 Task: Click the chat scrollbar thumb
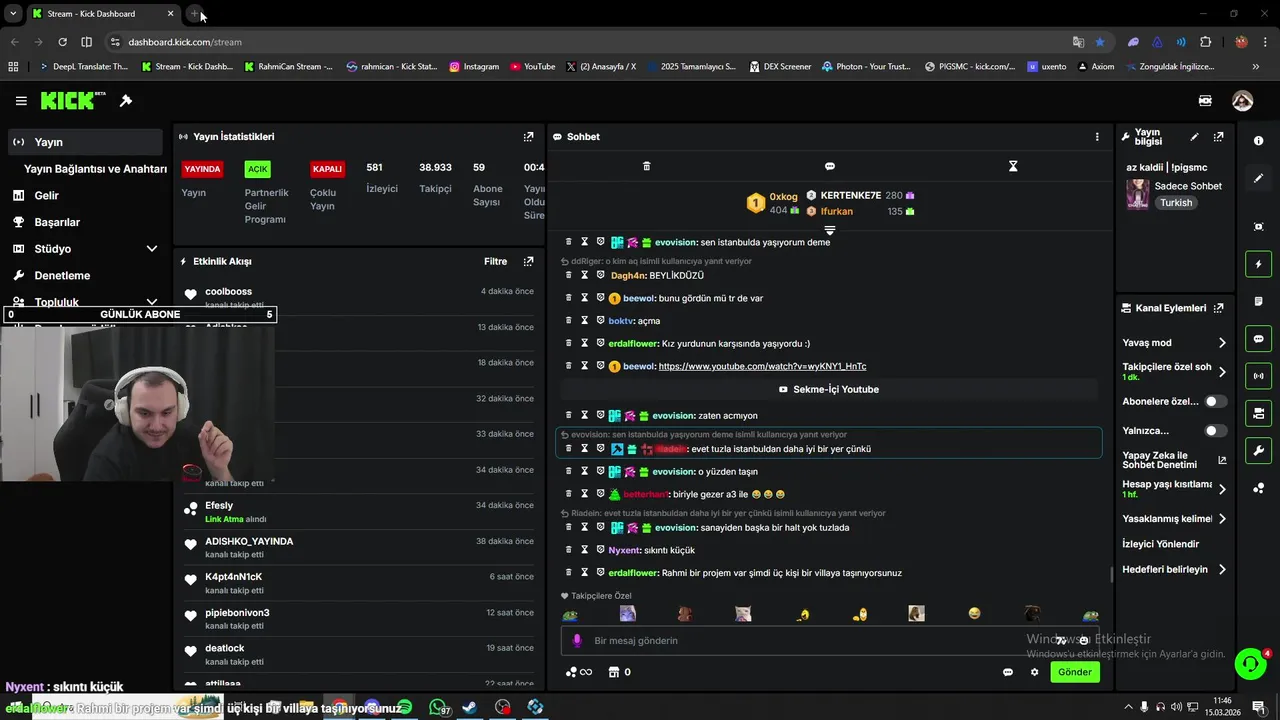pyautogui.click(x=1112, y=575)
